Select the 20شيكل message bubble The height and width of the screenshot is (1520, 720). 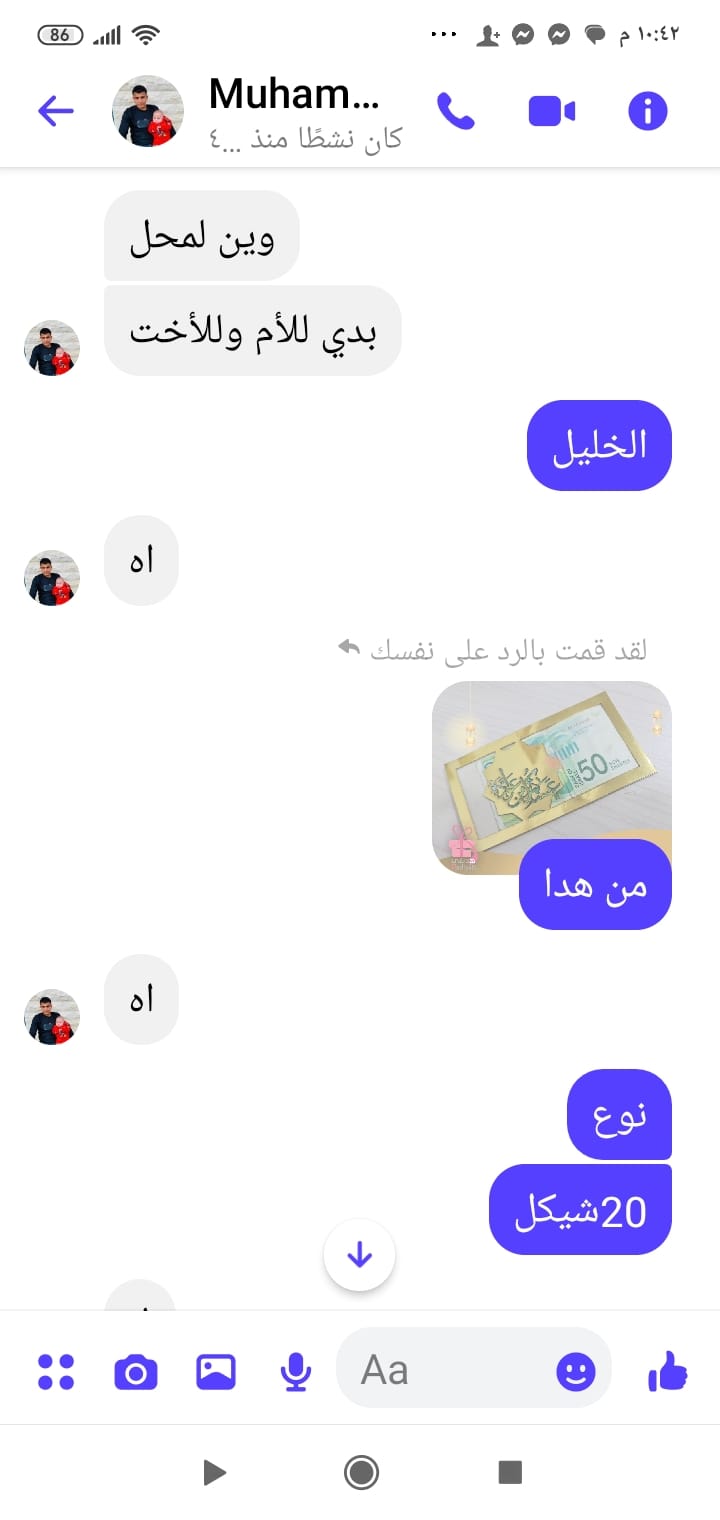(580, 1210)
